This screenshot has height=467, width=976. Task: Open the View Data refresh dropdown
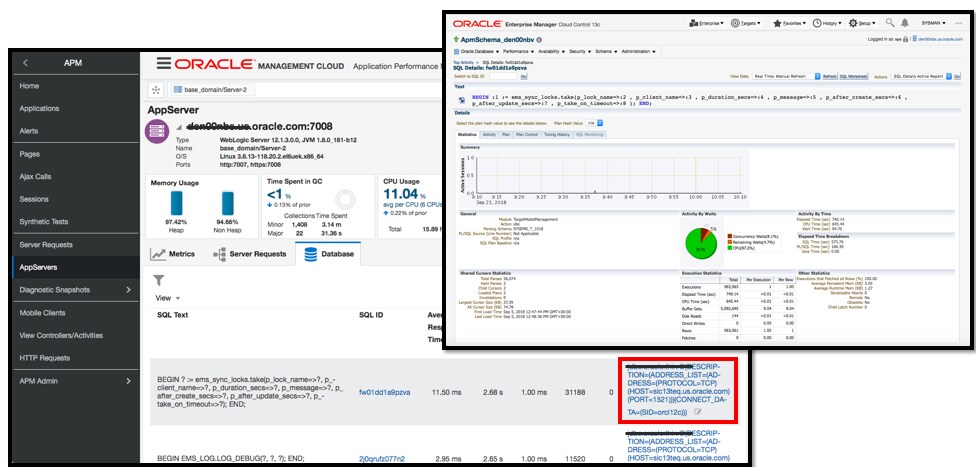click(786, 76)
